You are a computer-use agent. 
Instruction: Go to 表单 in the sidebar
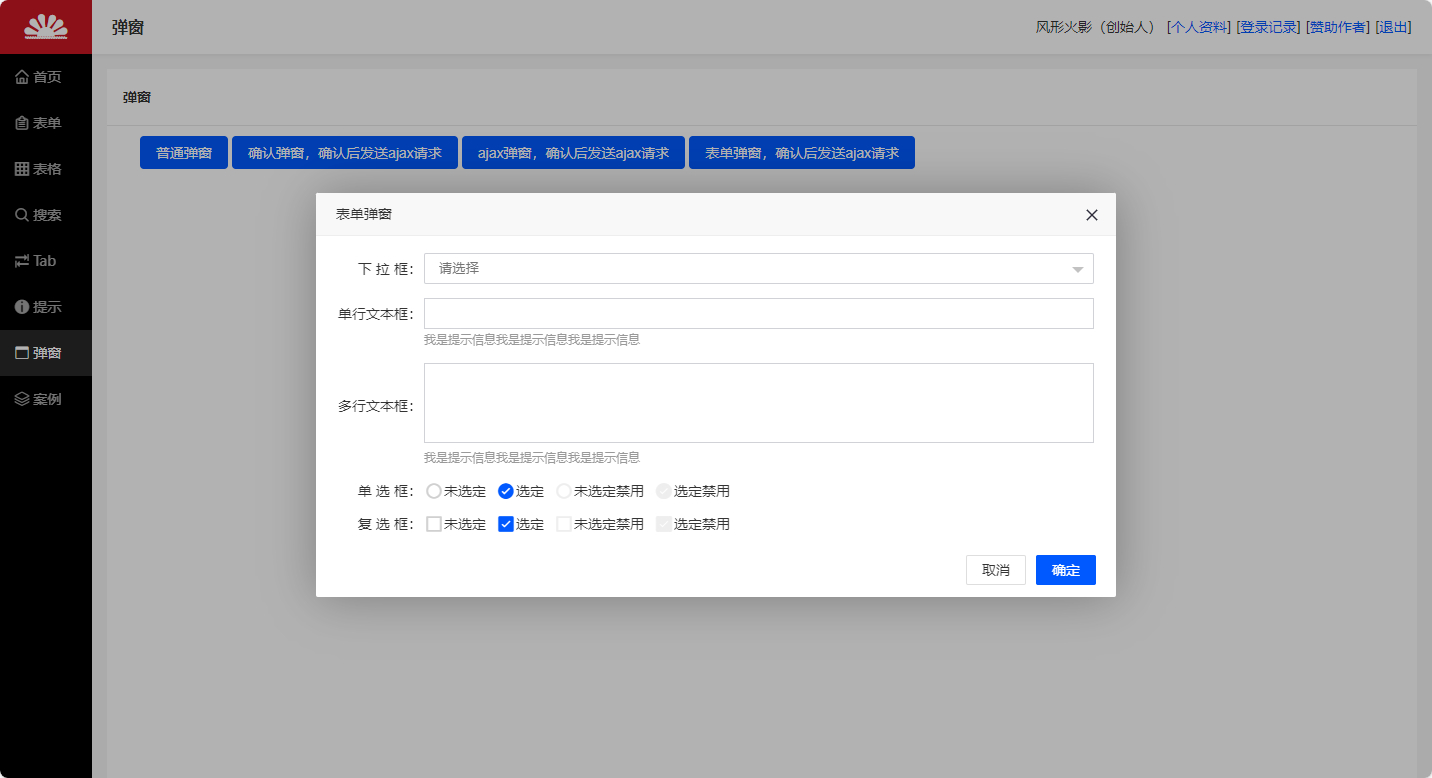(x=46, y=123)
